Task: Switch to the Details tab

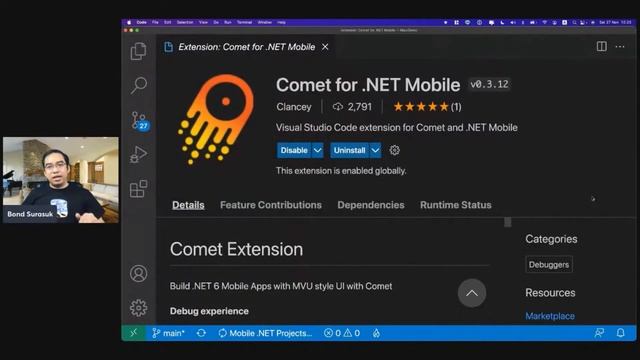Action: point(188,205)
